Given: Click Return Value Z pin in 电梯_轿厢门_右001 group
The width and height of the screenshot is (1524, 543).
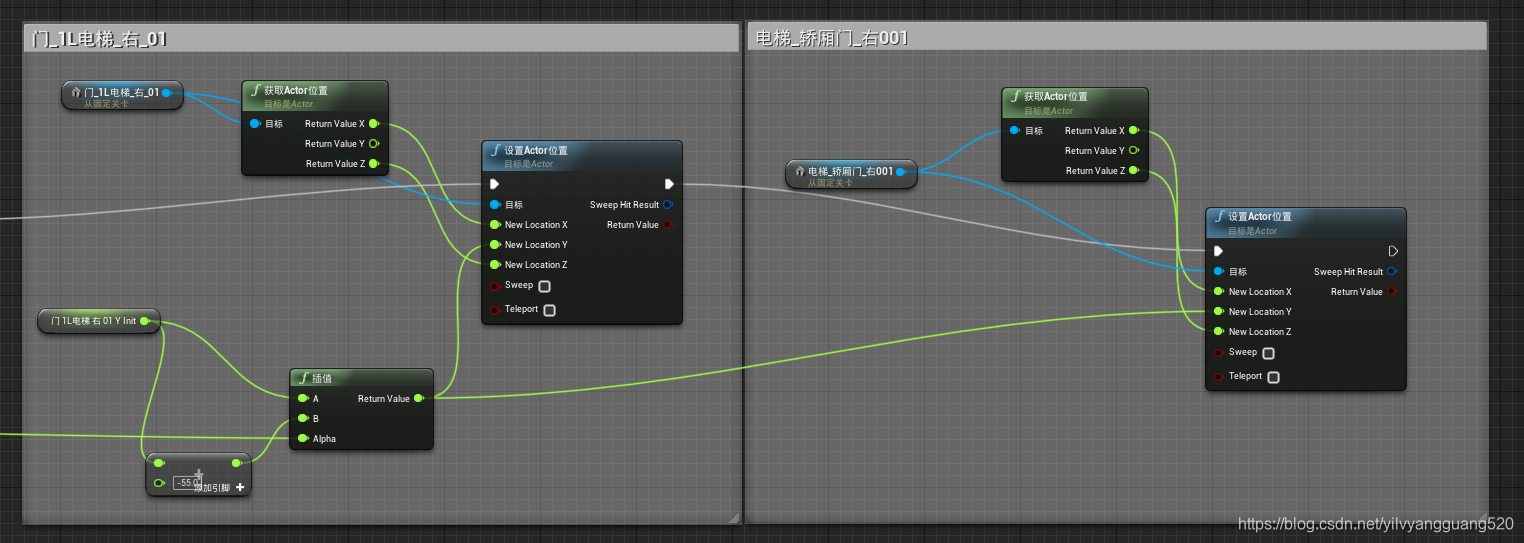Looking at the screenshot, I should click(1134, 171).
